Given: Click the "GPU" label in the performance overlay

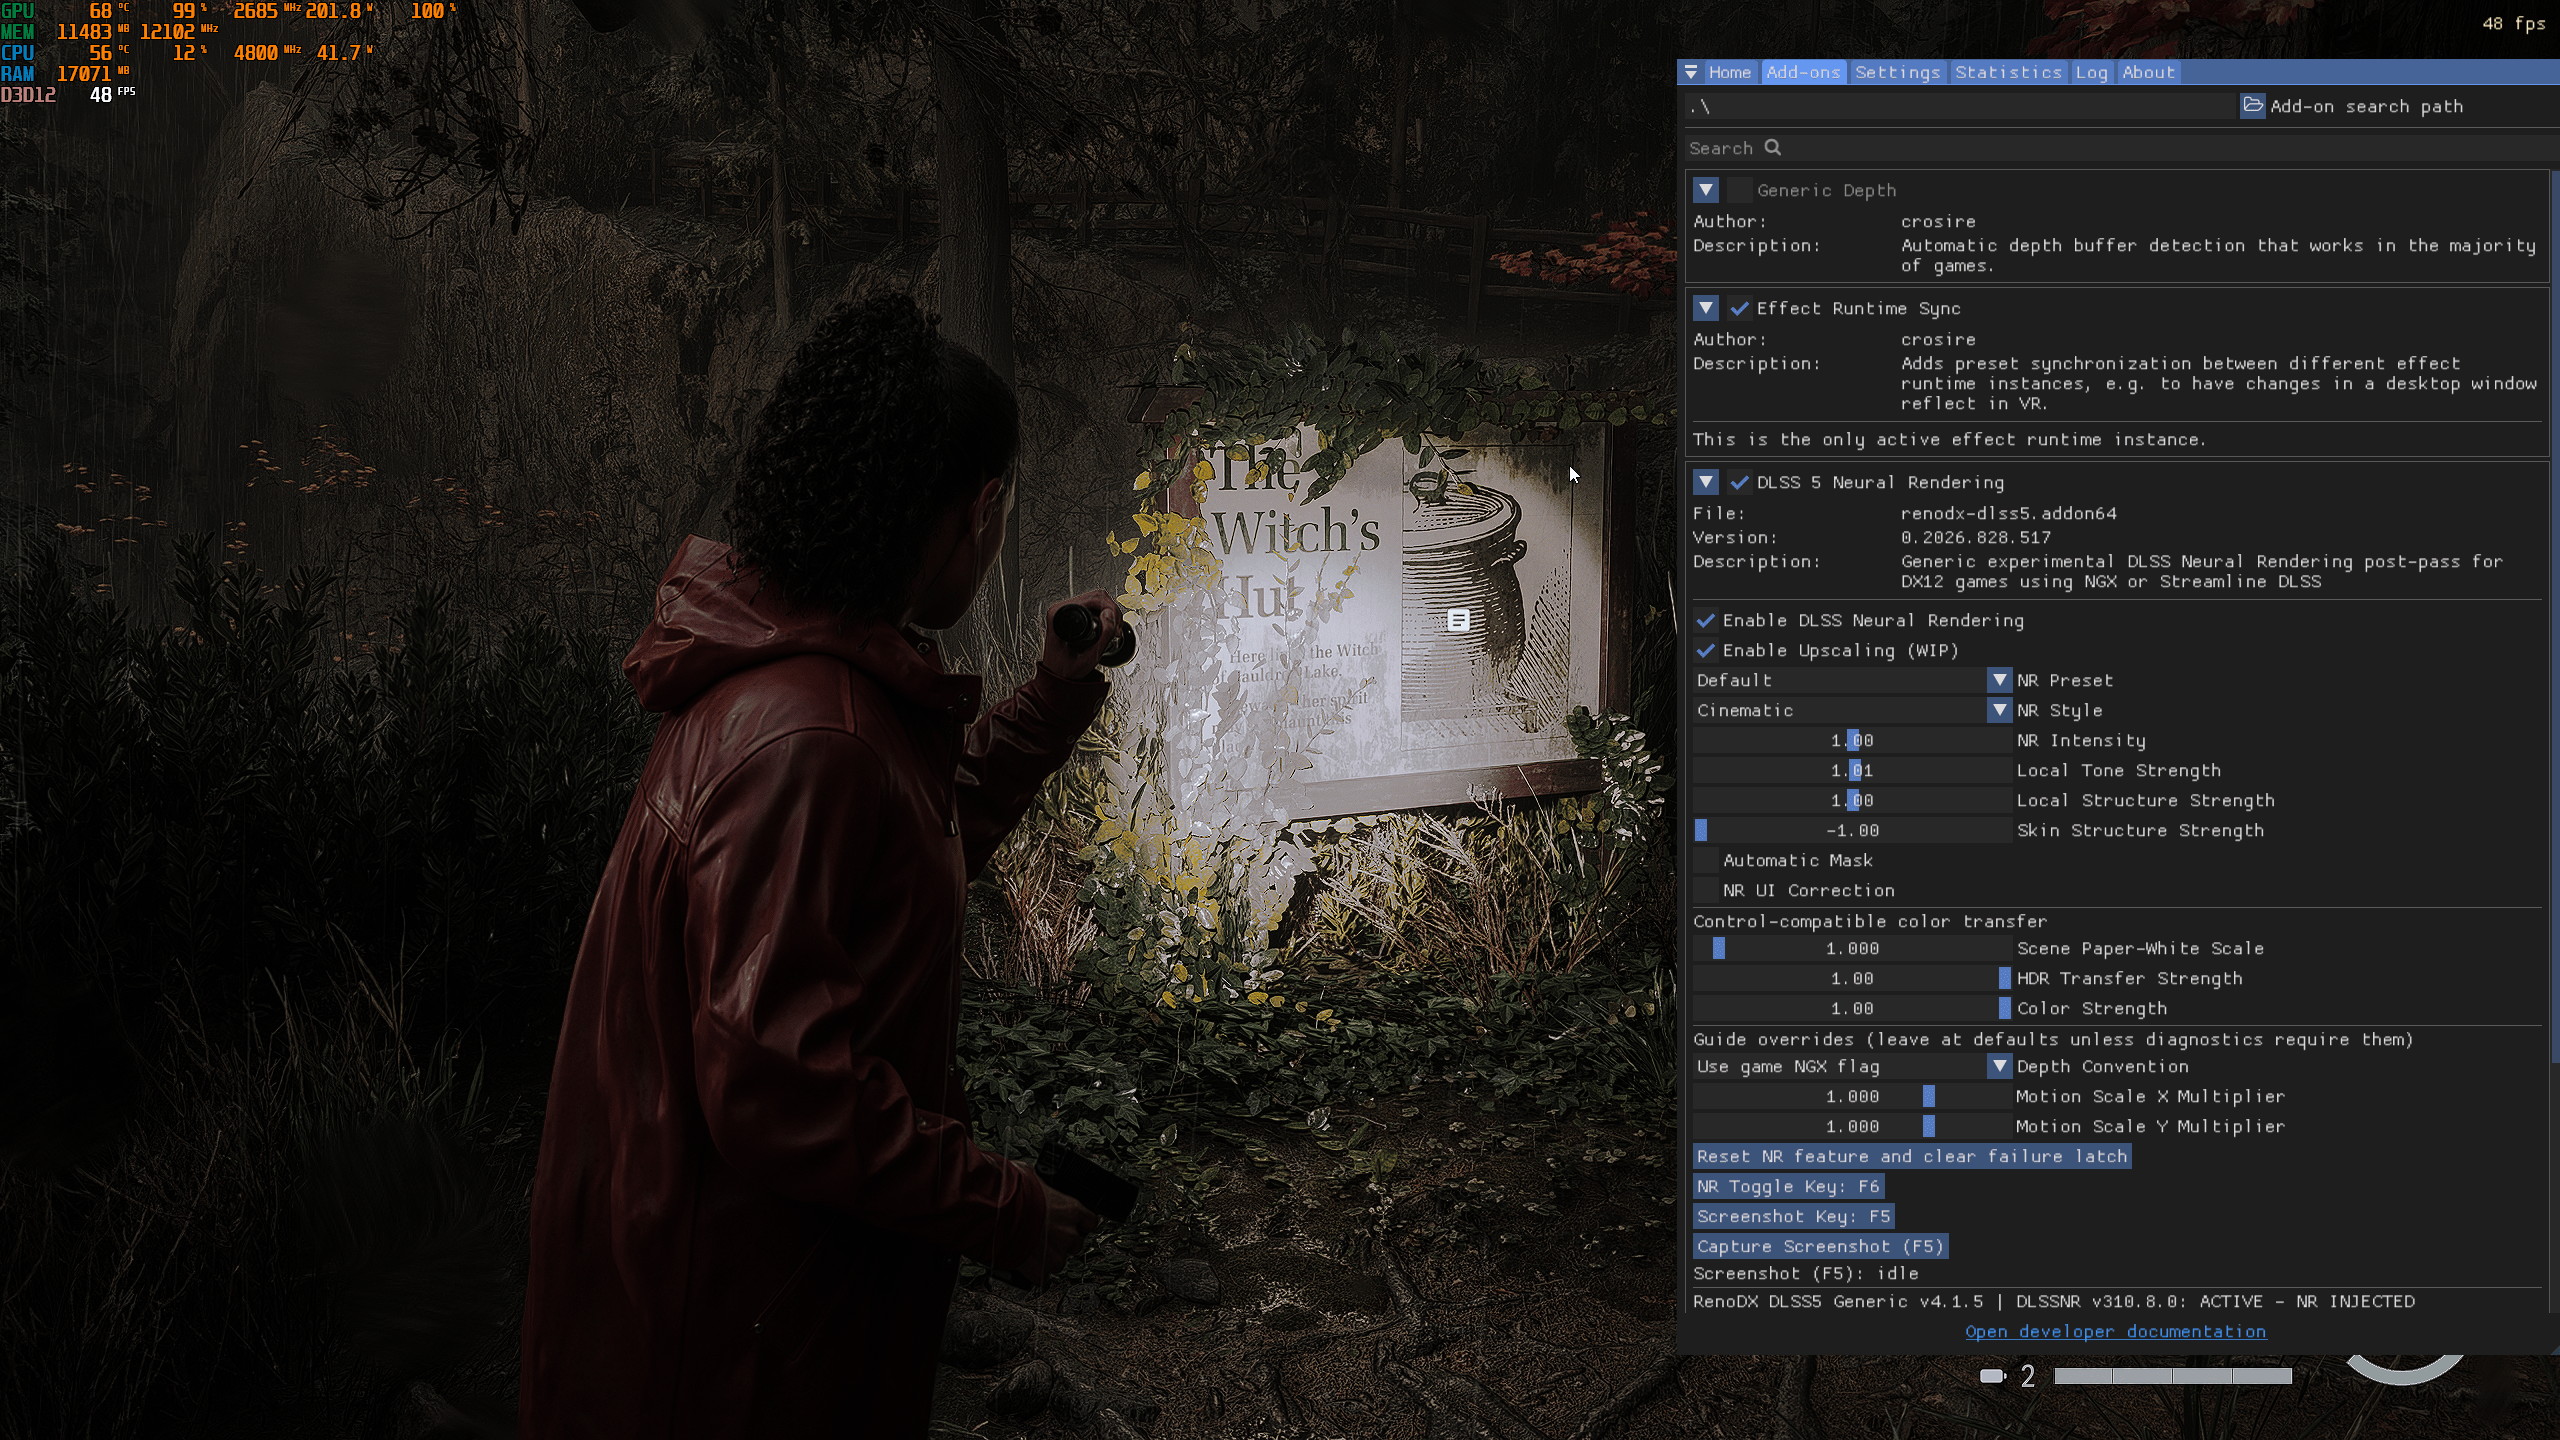Looking at the screenshot, I should (18, 11).
